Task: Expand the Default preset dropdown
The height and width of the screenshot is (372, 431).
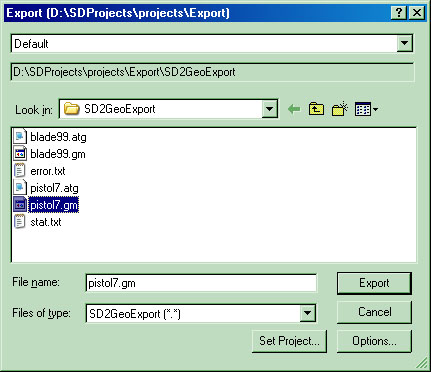Action: pyautogui.click(x=404, y=43)
